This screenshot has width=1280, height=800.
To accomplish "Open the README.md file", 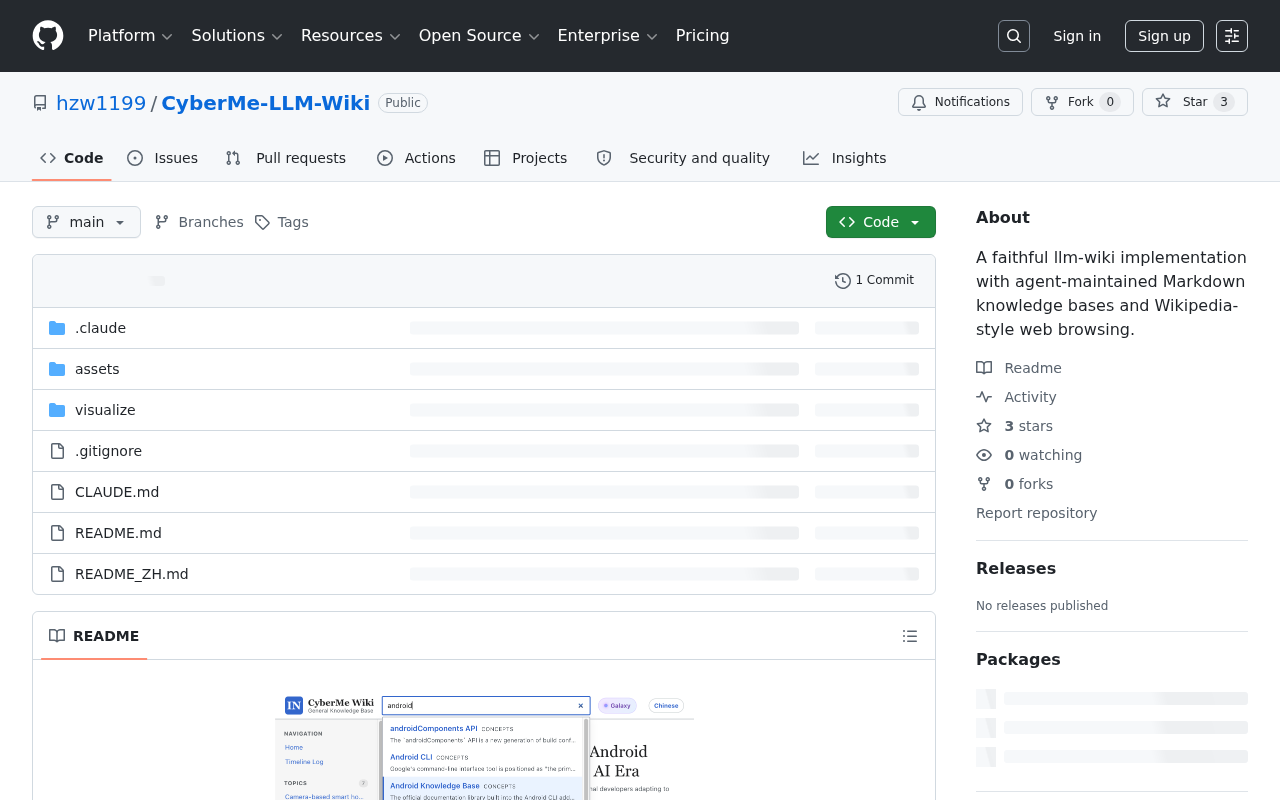I will (118, 533).
